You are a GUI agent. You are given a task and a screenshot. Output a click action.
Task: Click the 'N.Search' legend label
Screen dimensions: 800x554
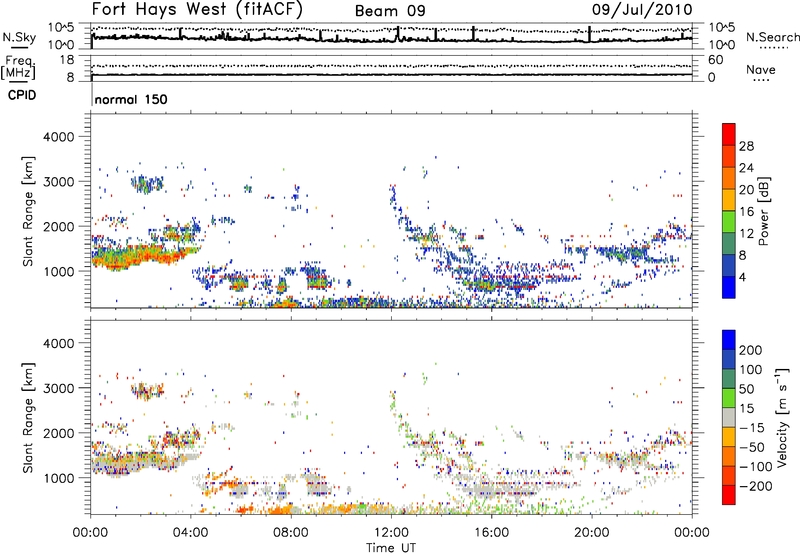tap(772, 37)
